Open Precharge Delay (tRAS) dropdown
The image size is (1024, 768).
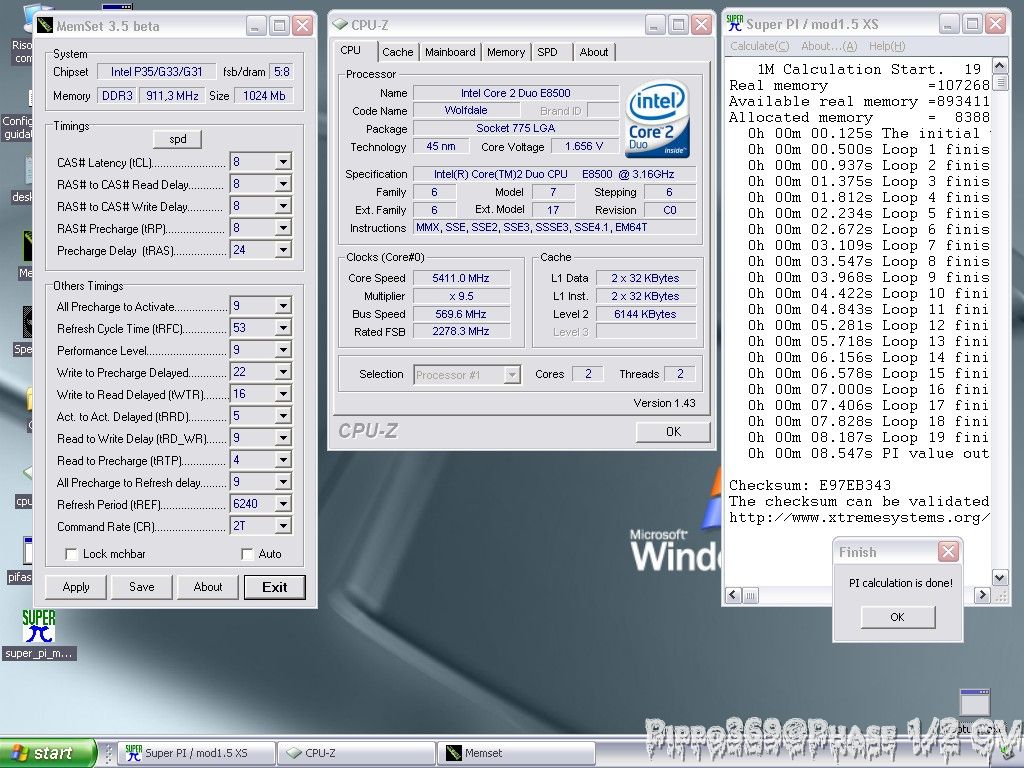(283, 250)
